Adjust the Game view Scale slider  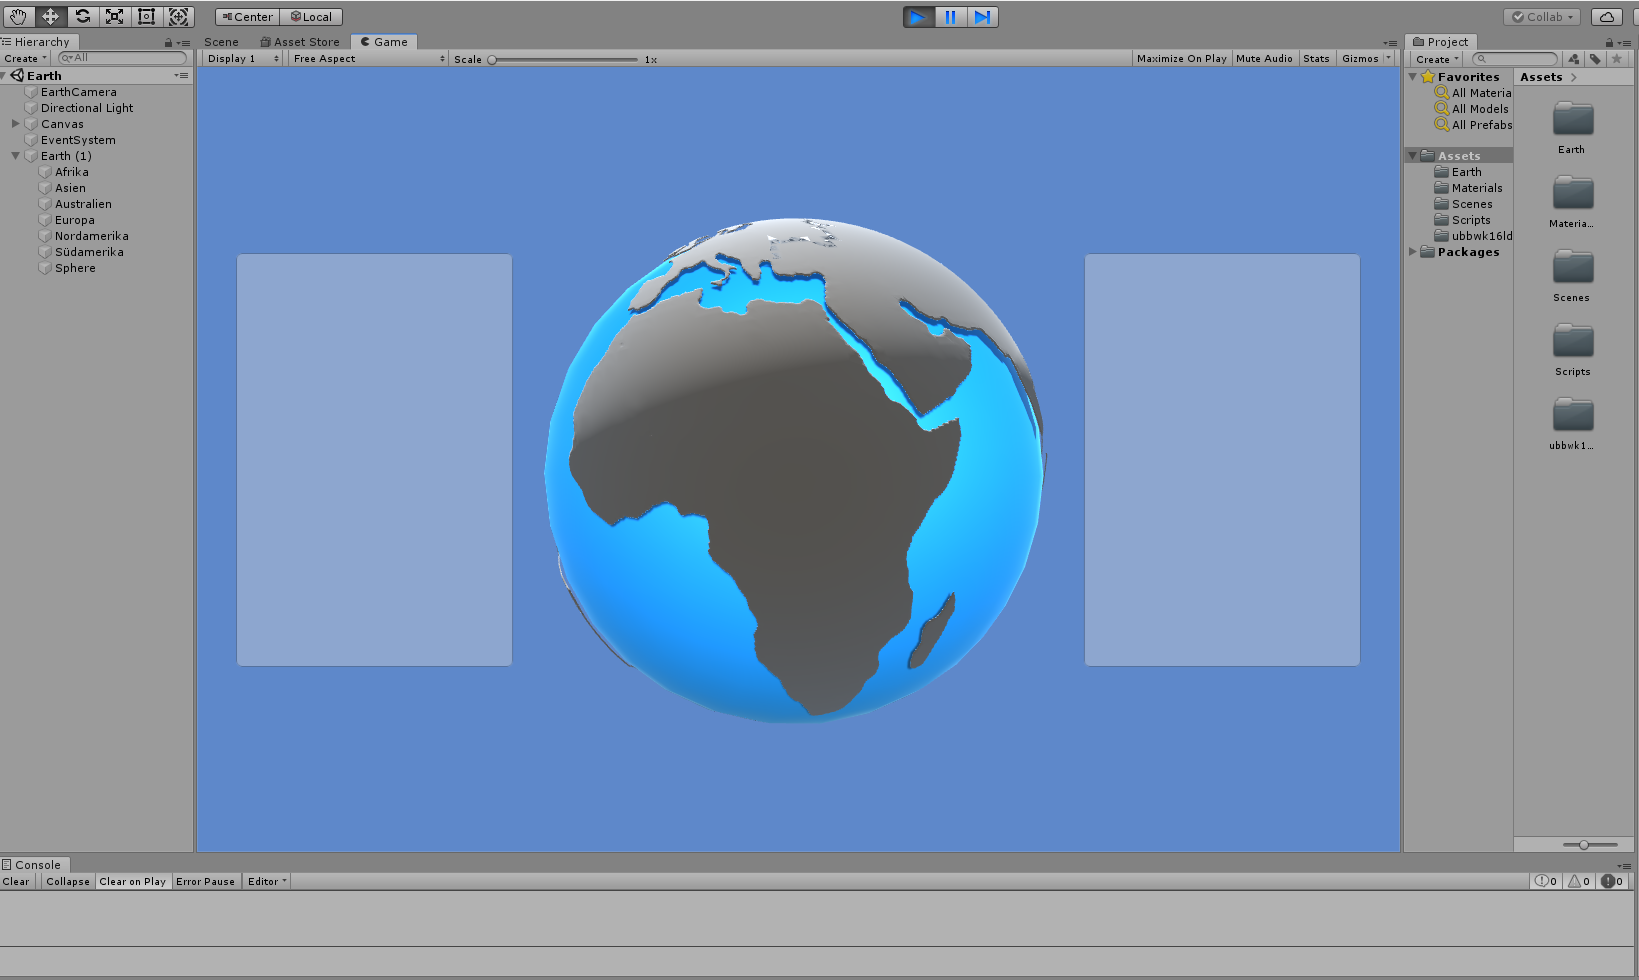click(563, 60)
